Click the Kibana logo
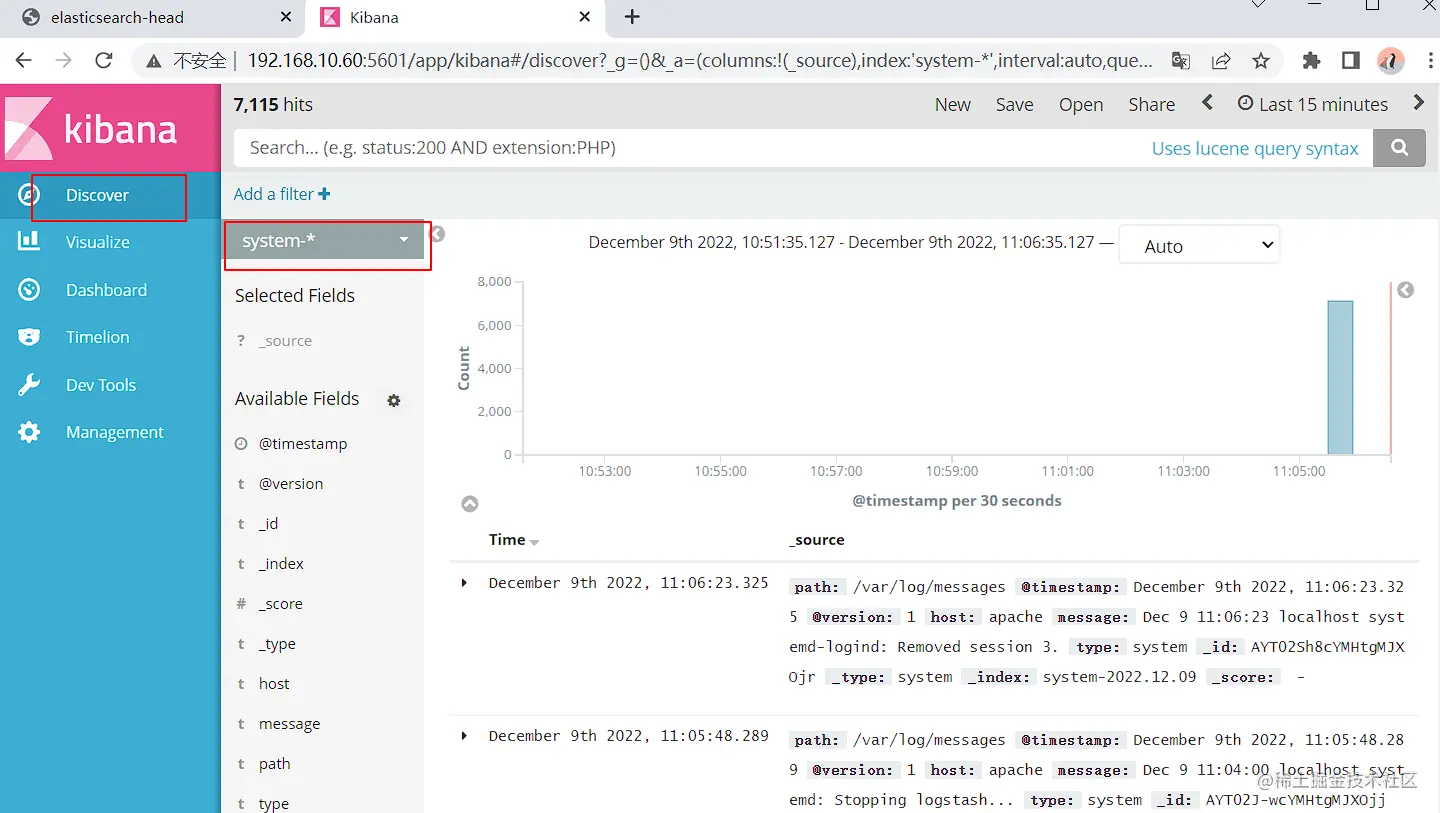 pos(110,128)
